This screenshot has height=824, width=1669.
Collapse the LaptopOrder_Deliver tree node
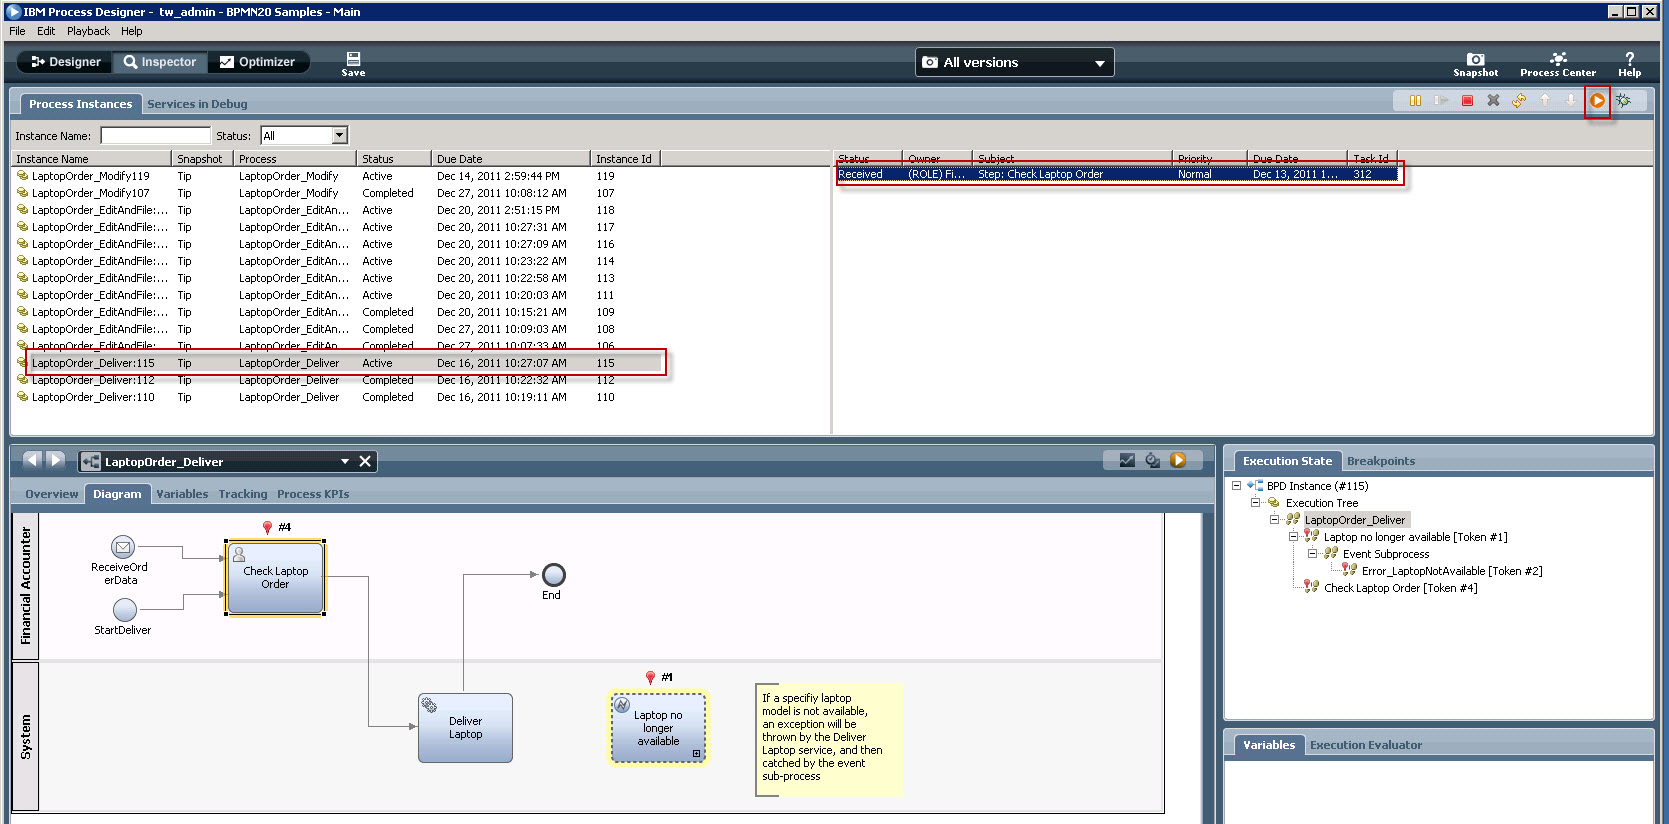(x=1274, y=520)
